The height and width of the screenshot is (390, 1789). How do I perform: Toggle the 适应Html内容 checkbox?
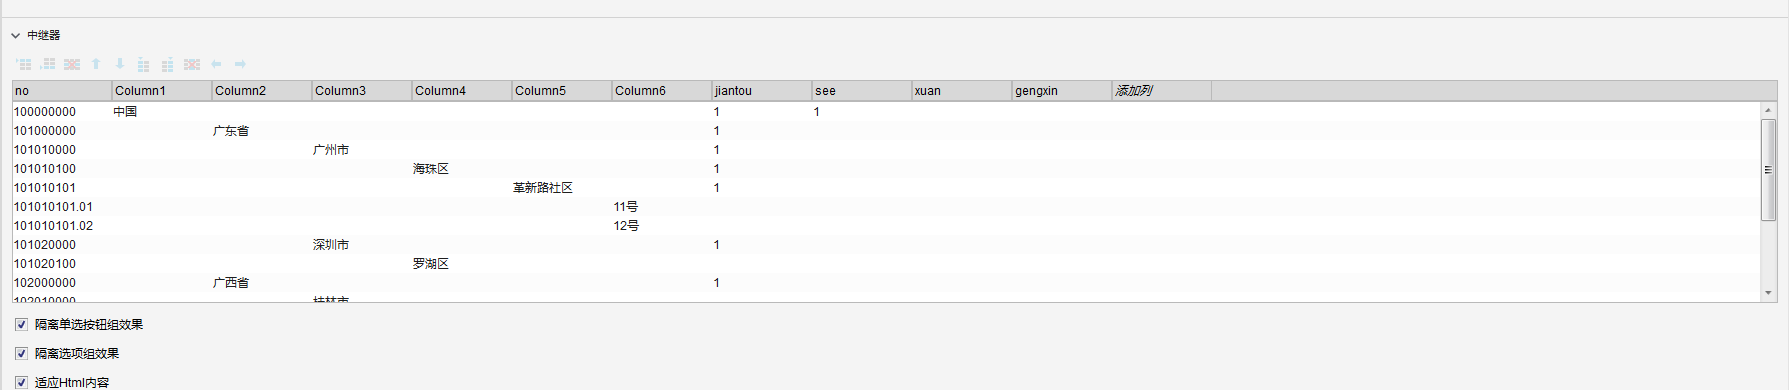(21, 383)
